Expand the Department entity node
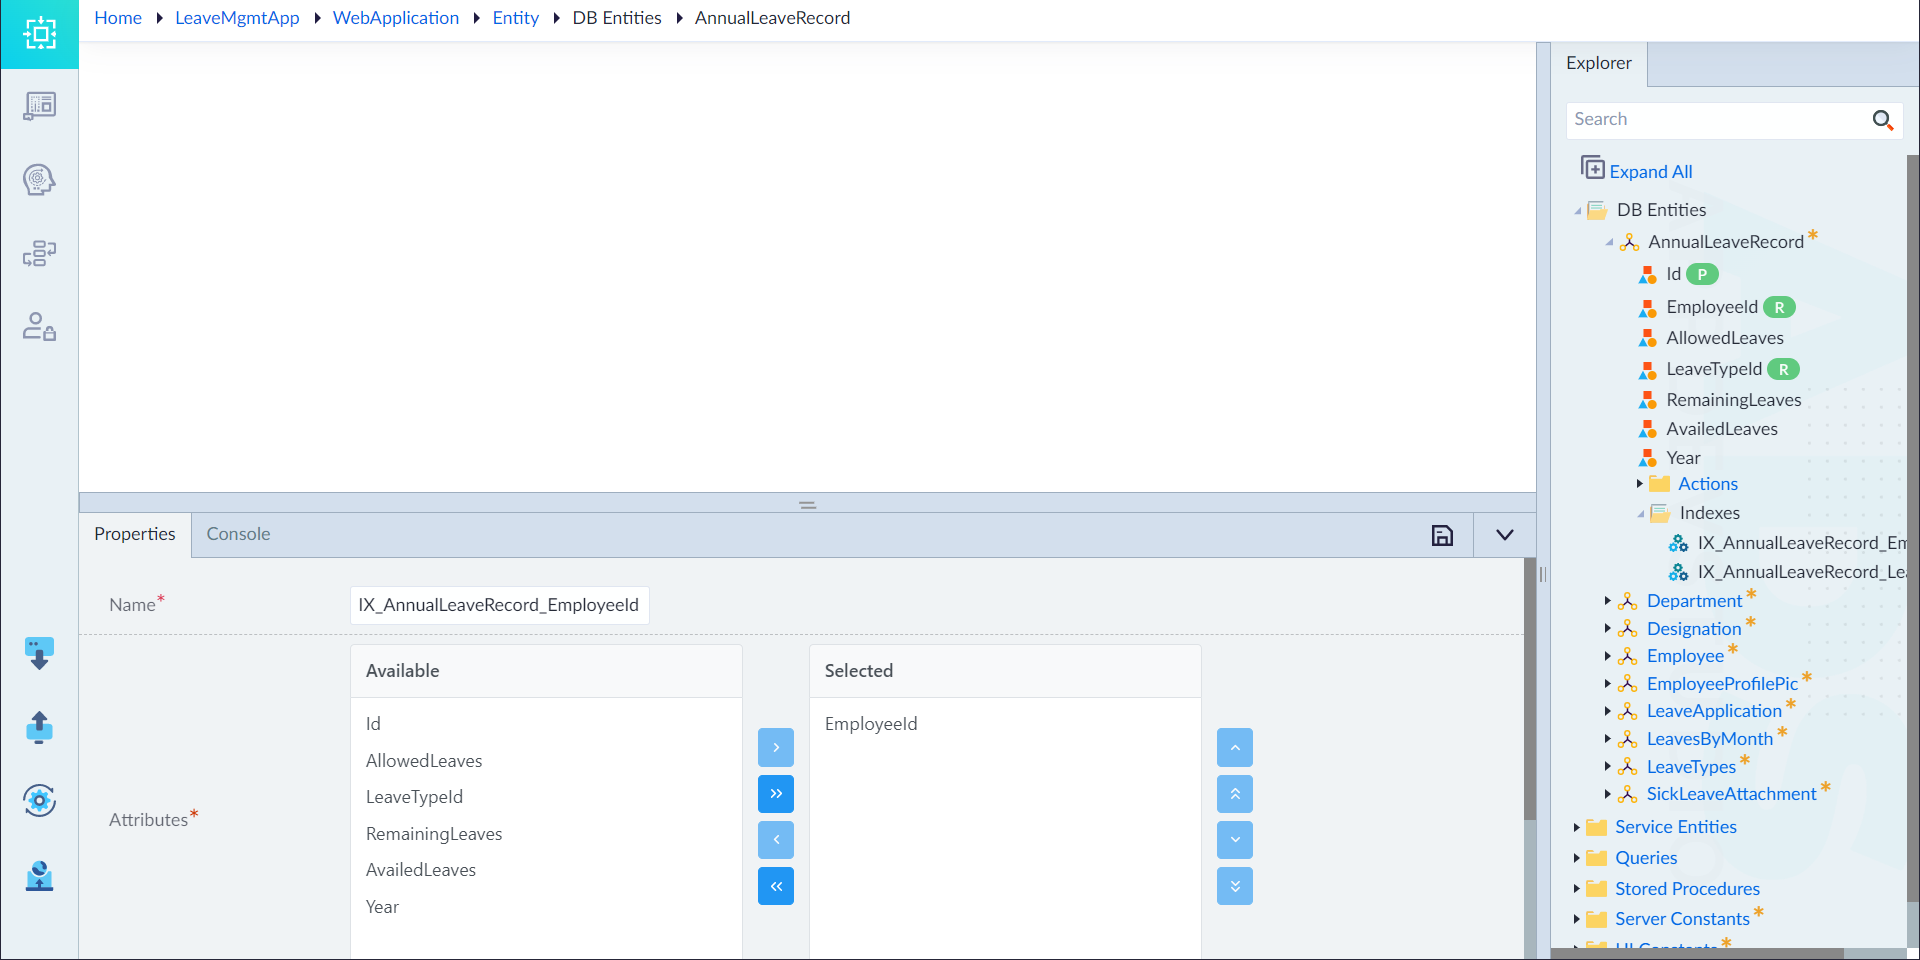Screen dimensions: 1920x960 pyautogui.click(x=1607, y=601)
